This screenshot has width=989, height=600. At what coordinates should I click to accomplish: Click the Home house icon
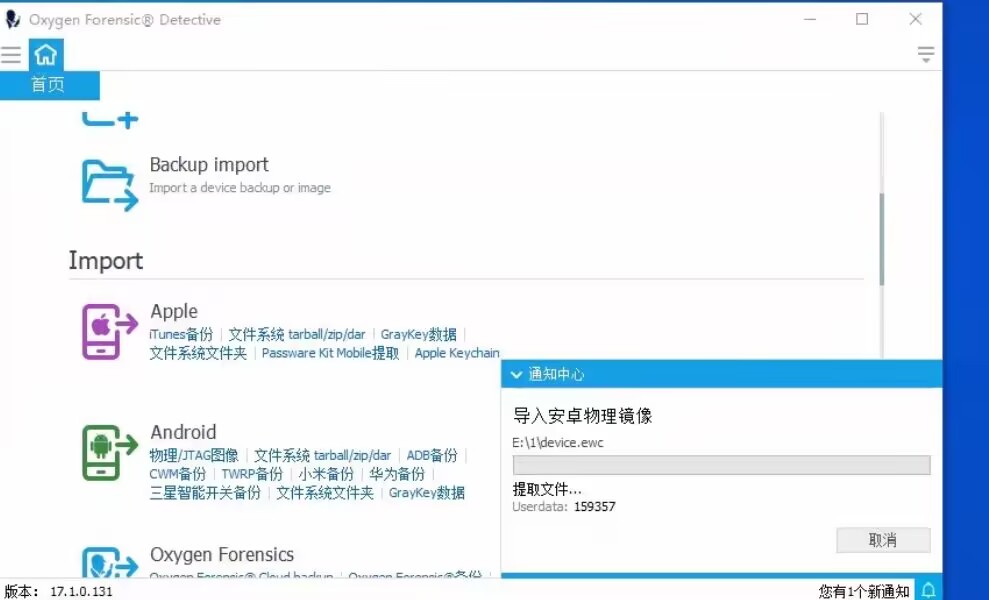click(46, 55)
